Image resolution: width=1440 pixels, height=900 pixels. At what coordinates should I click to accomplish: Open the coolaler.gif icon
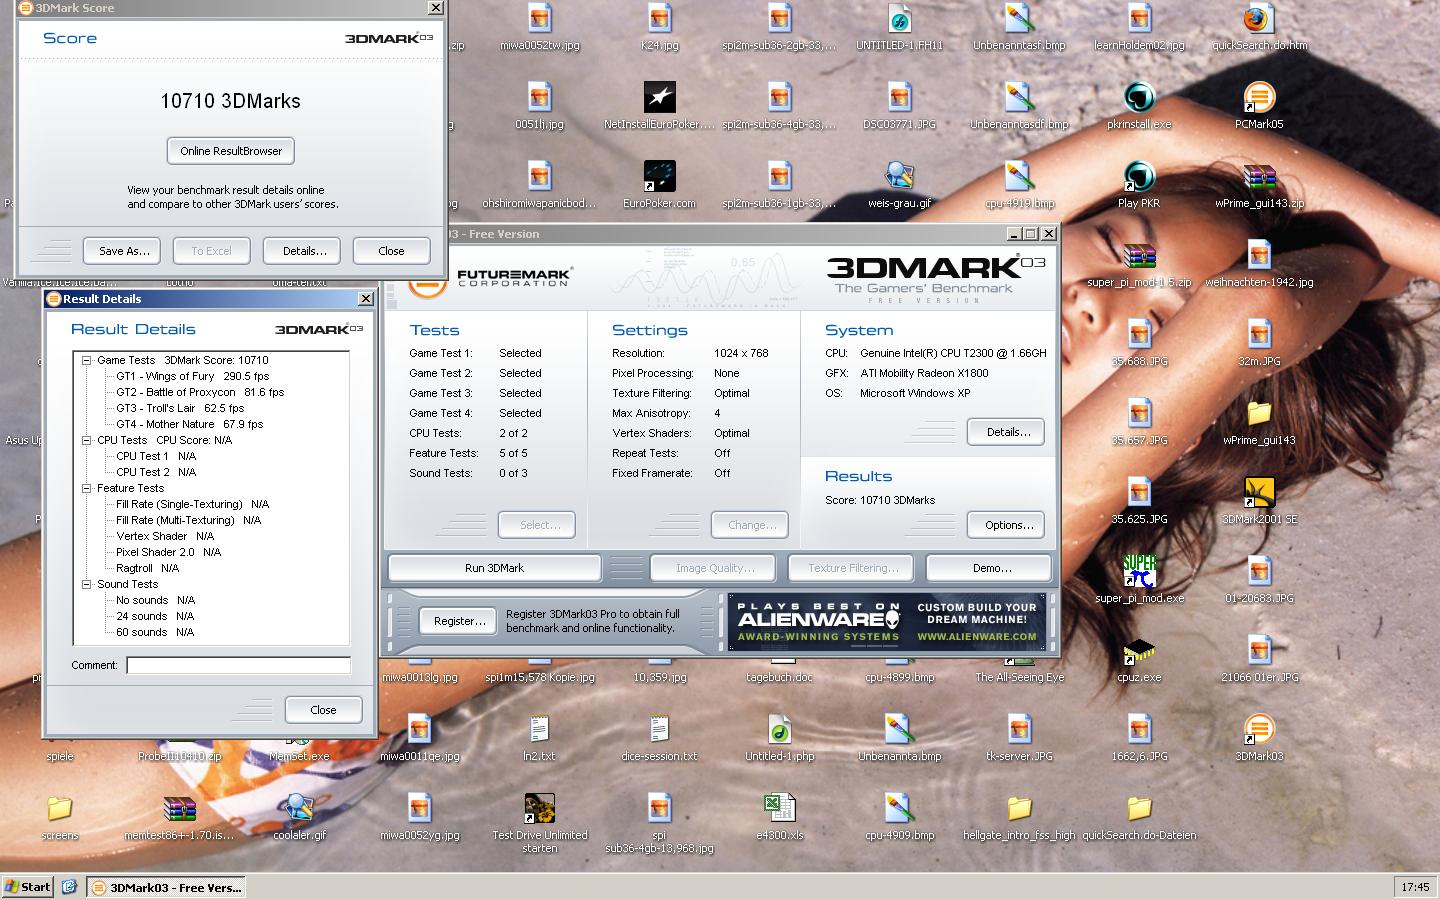pyautogui.click(x=299, y=816)
